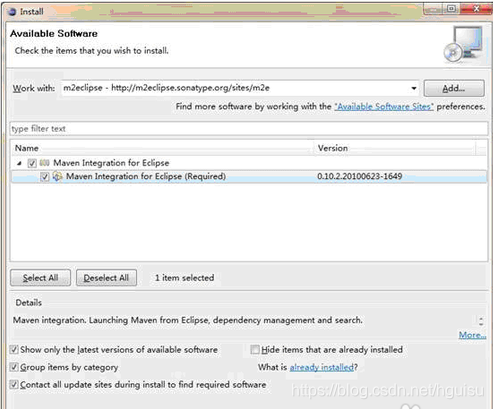This screenshot has height=409, width=493.
Task: Click the feature icon beside Maven Integration (Required)
Action: tap(57, 176)
